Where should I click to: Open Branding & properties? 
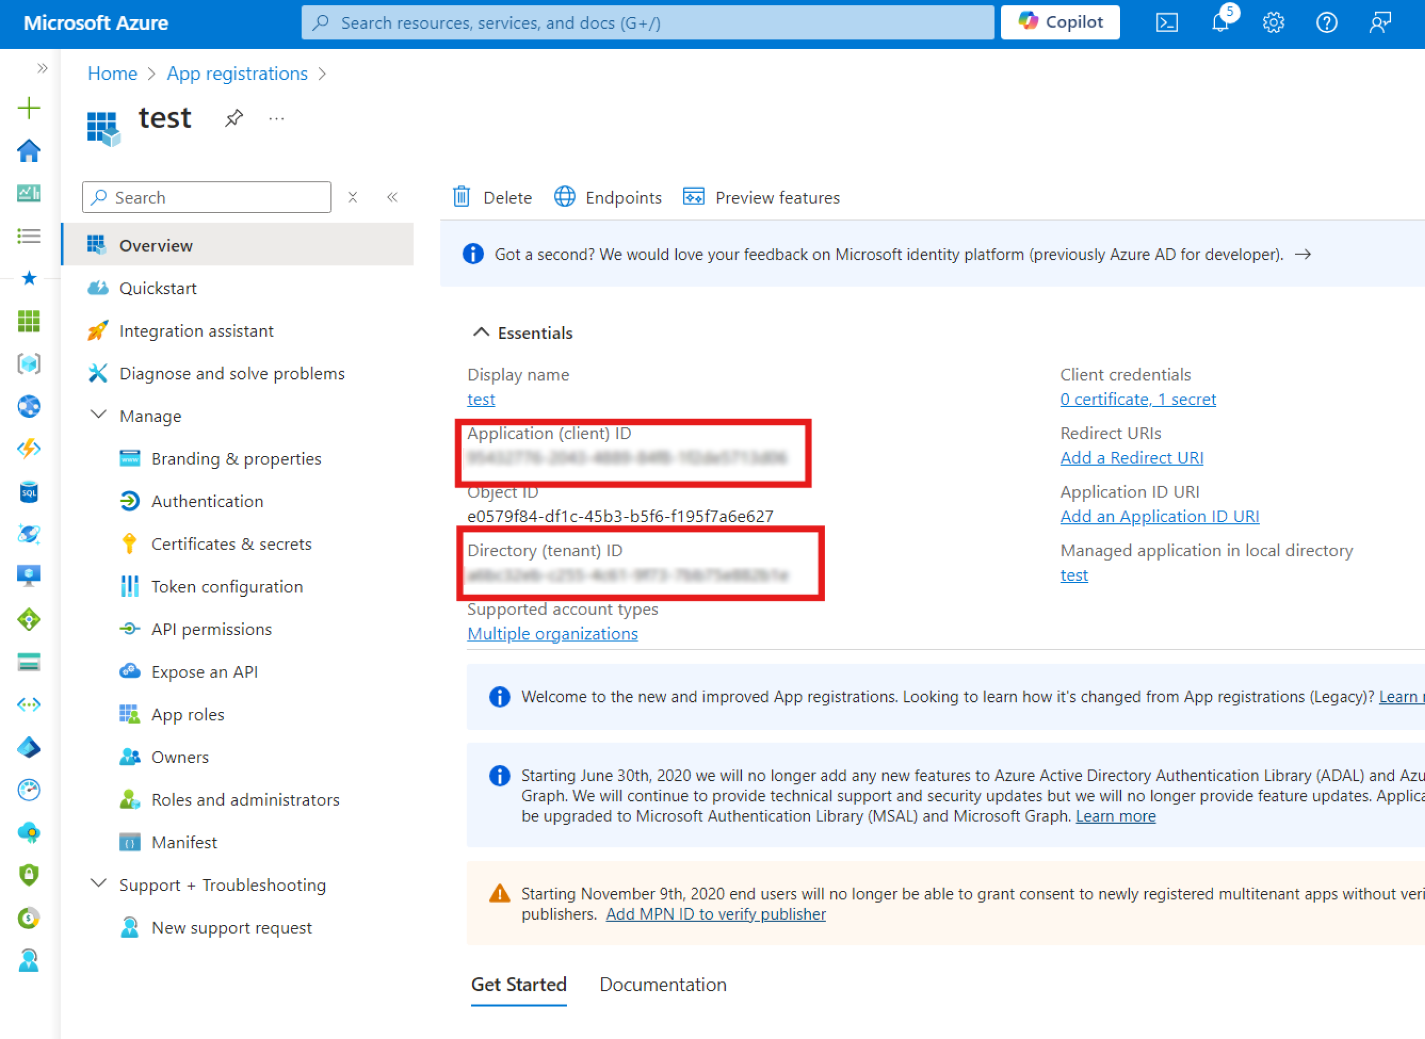(238, 458)
